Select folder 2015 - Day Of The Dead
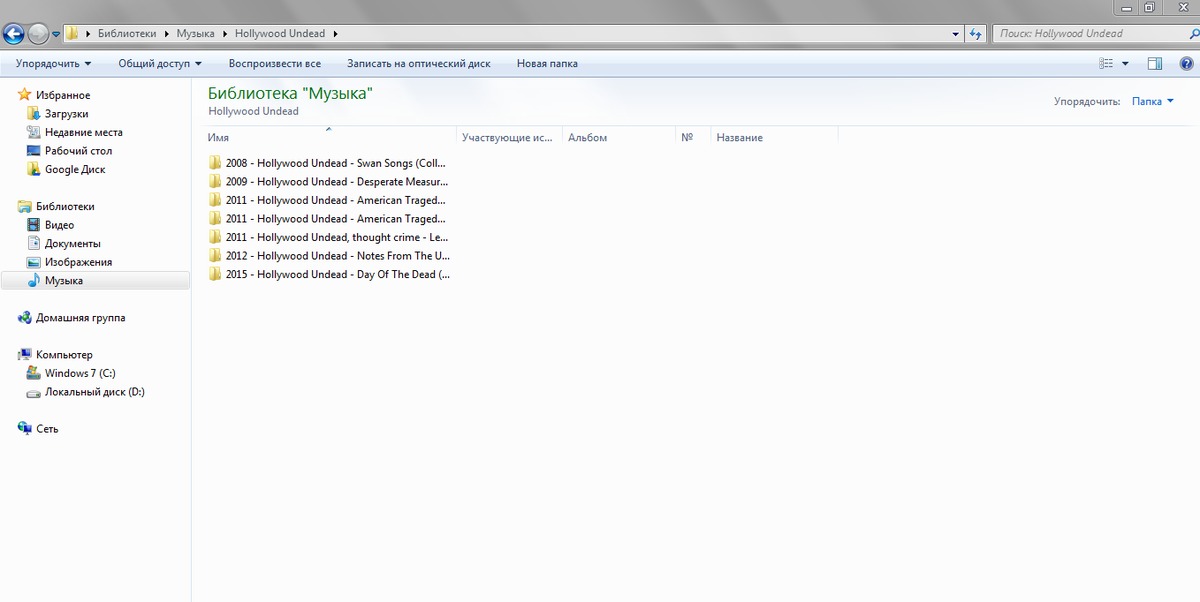1200x602 pixels. click(x=329, y=274)
